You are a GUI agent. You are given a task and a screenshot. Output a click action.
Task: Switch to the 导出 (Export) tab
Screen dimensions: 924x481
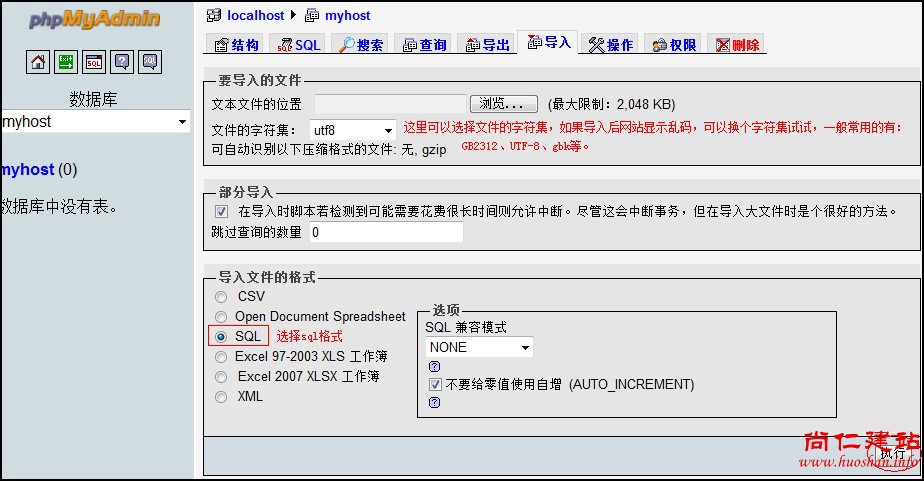tap(487, 45)
